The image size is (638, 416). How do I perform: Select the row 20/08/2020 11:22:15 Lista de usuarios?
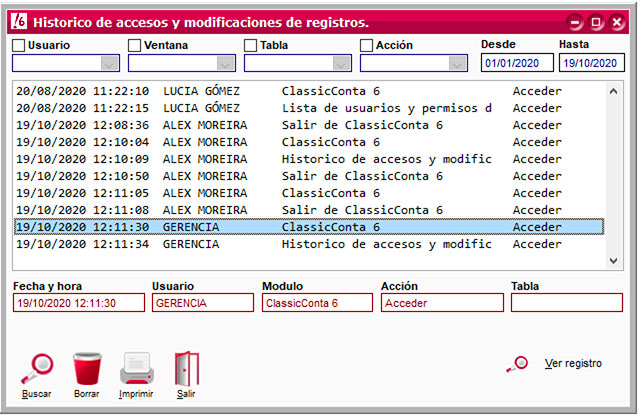[309, 108]
